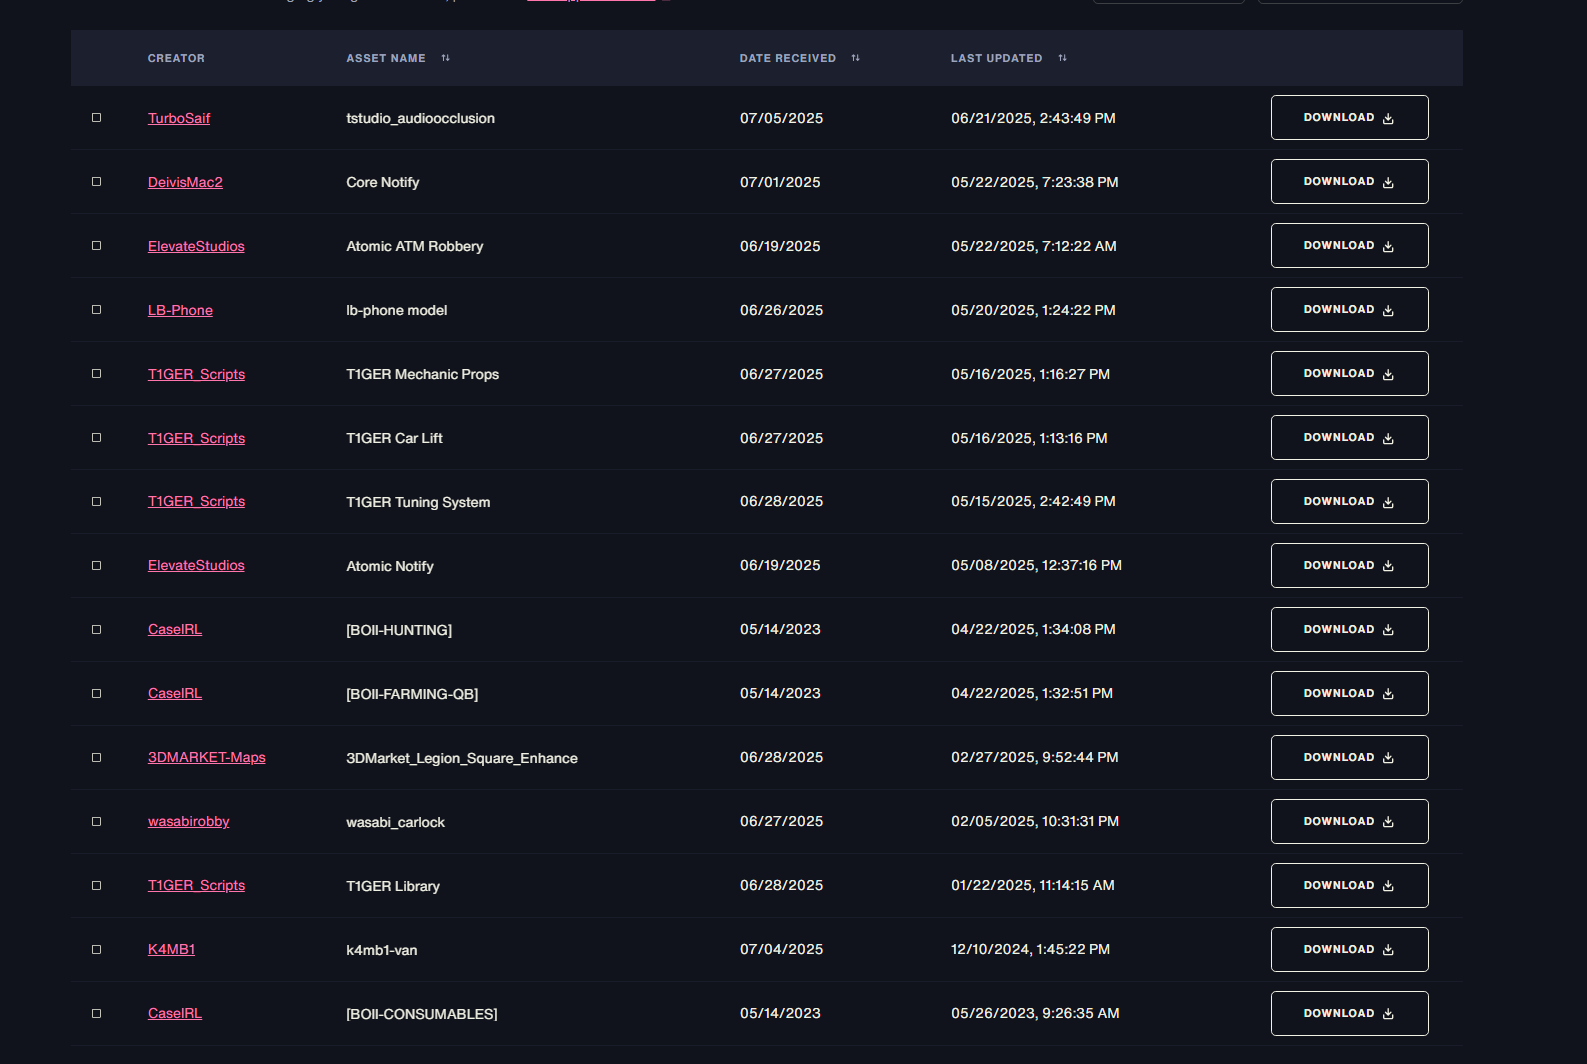Image resolution: width=1587 pixels, height=1064 pixels.
Task: Select the T1GER Tuning System checkbox
Action: (x=97, y=502)
